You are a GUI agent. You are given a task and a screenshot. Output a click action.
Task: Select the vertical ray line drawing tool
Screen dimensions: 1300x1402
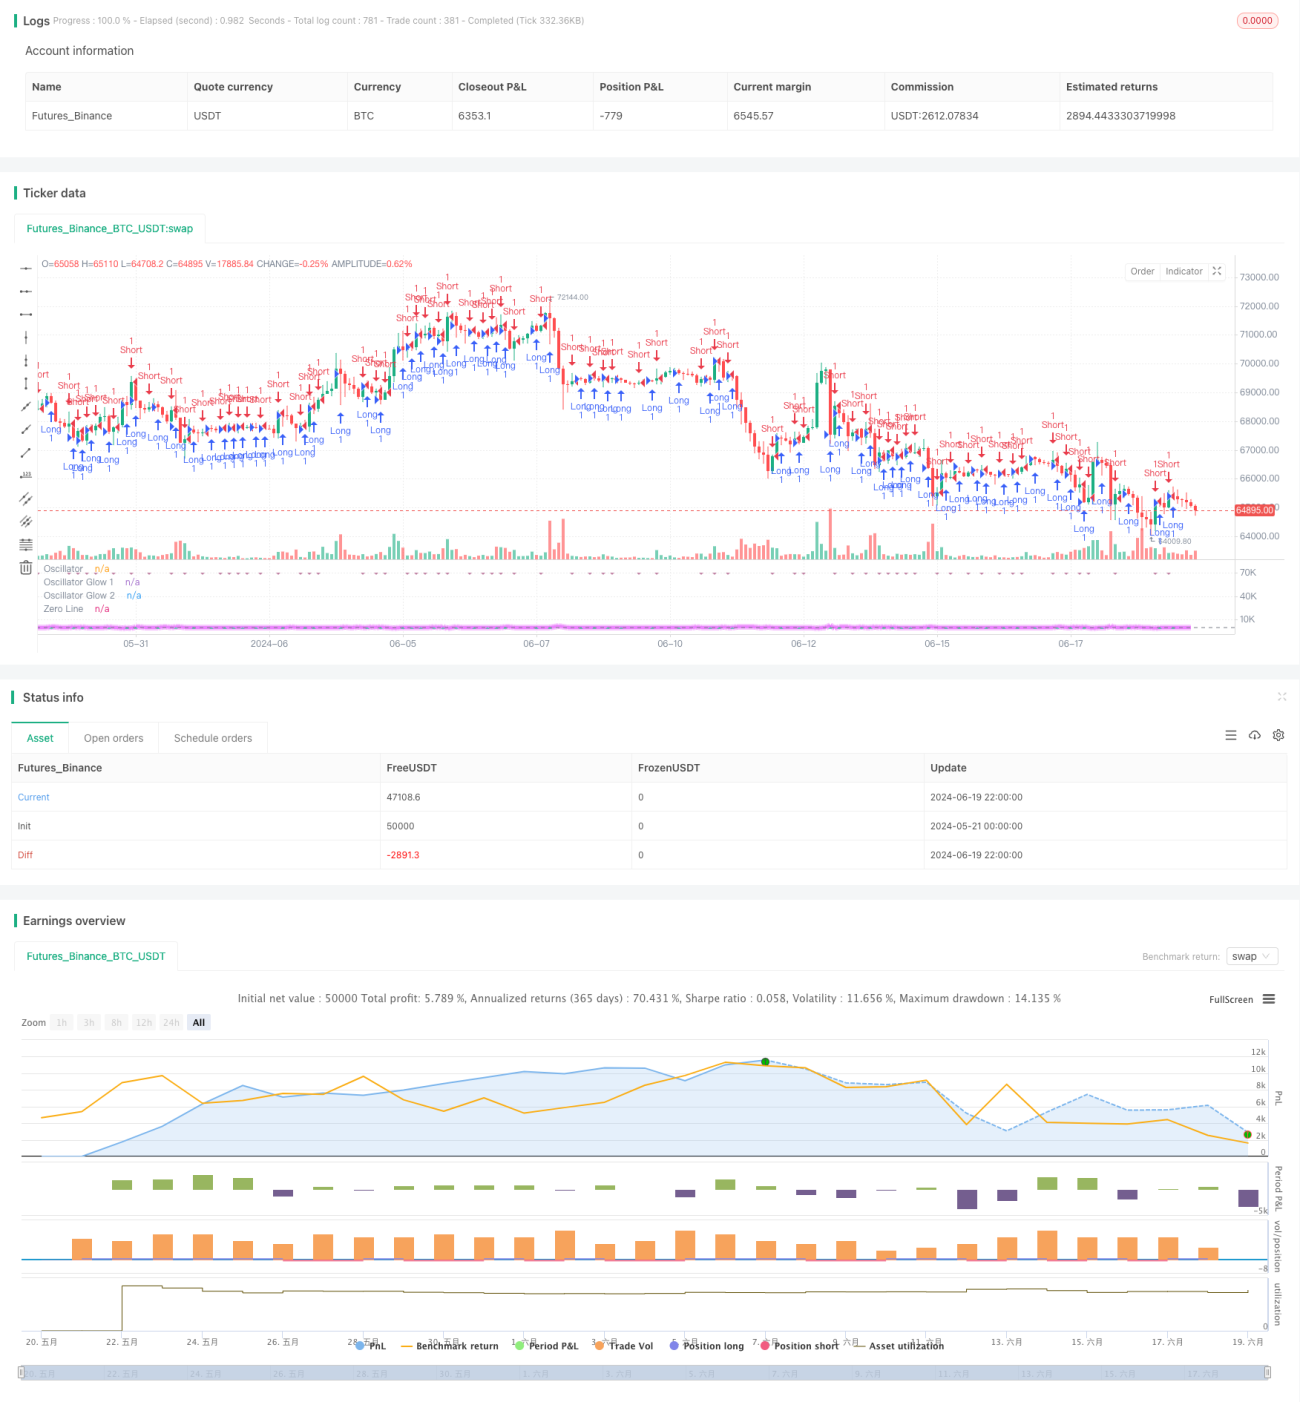tap(26, 360)
